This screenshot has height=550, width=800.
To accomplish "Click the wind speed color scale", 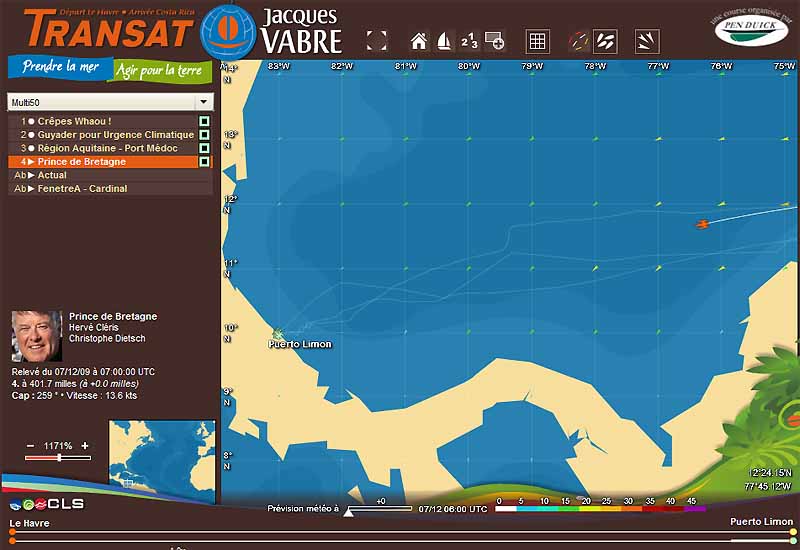I will [600, 509].
